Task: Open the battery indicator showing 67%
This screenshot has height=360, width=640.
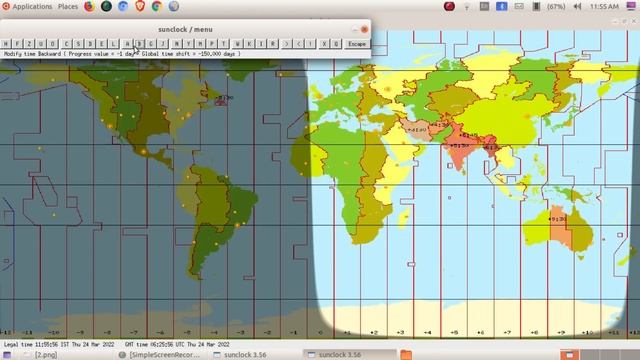Action: point(550,7)
